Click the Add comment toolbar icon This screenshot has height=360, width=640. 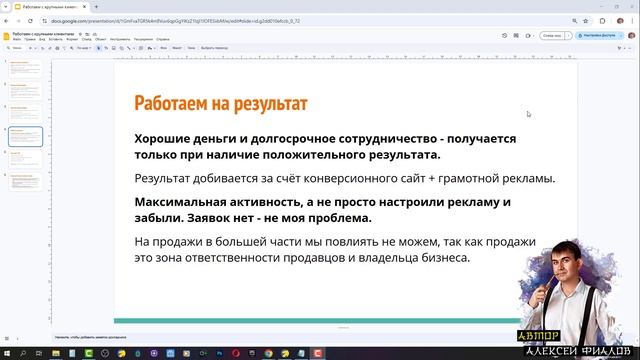pyautogui.click(x=141, y=48)
